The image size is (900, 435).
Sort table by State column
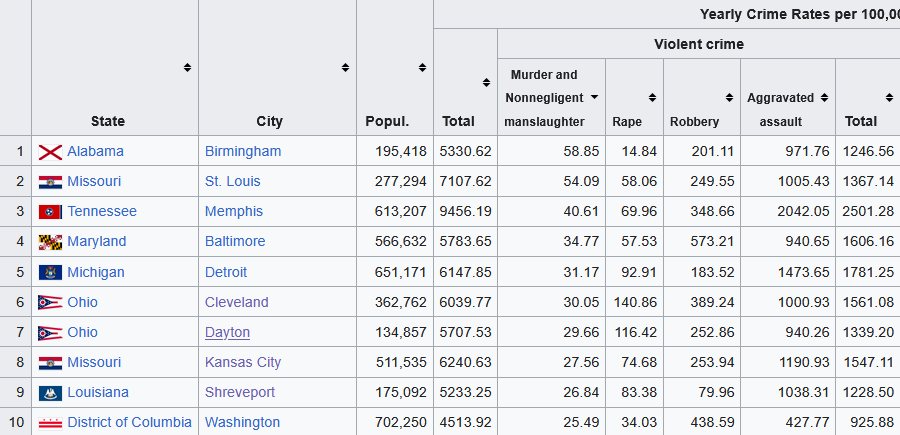click(x=187, y=68)
